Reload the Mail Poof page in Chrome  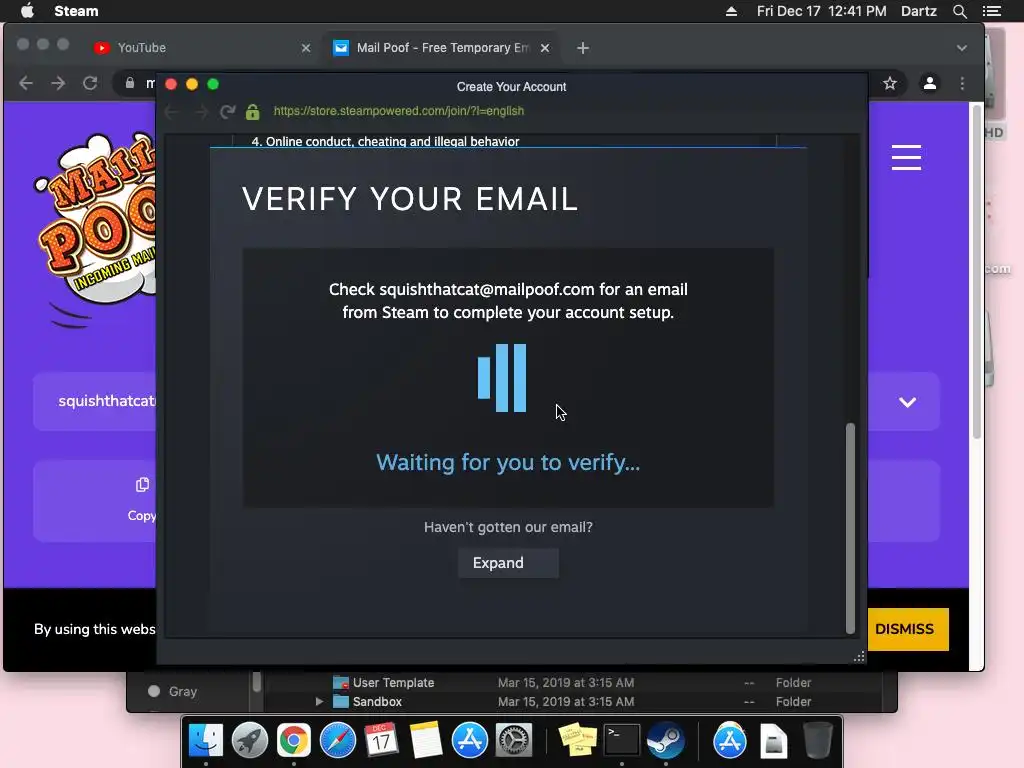pyautogui.click(x=90, y=83)
